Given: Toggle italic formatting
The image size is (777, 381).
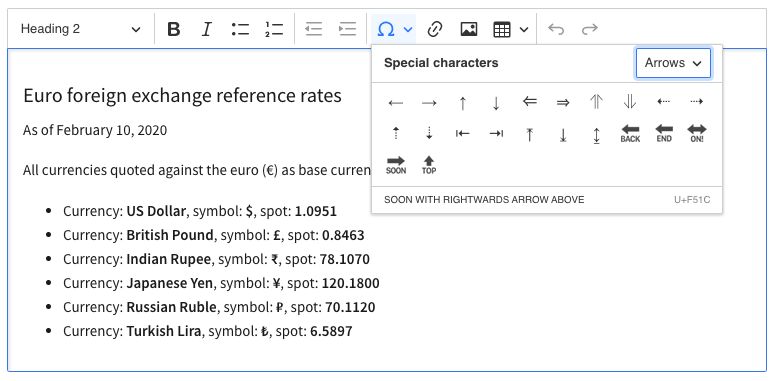Looking at the screenshot, I should point(207,29).
